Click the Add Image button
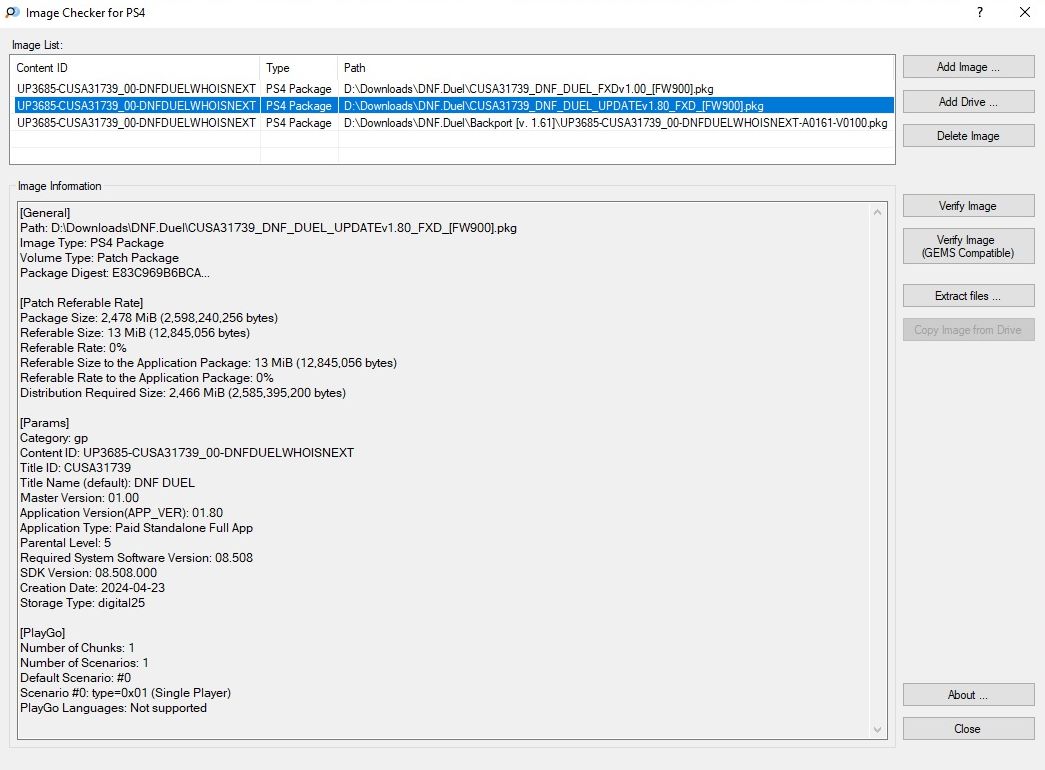Viewport: 1045px width, 770px height. tap(968, 67)
